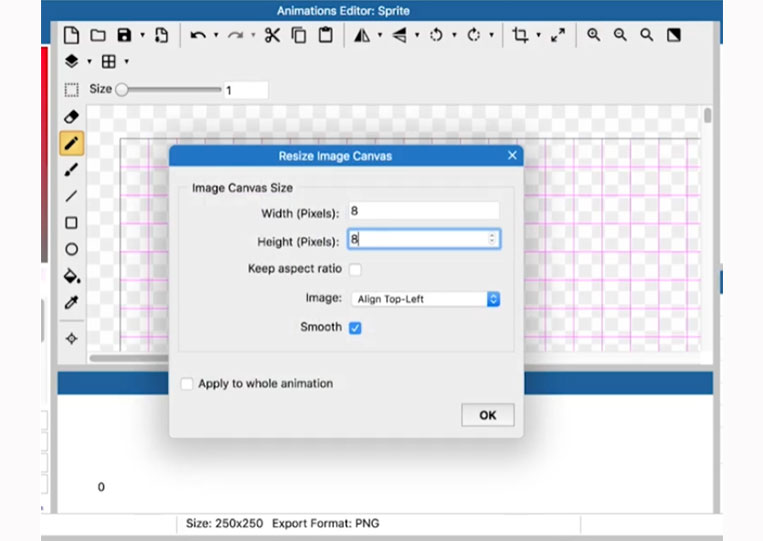The height and width of the screenshot is (541, 763).
Task: Open the crop options dropdown arrow
Action: coord(539,35)
